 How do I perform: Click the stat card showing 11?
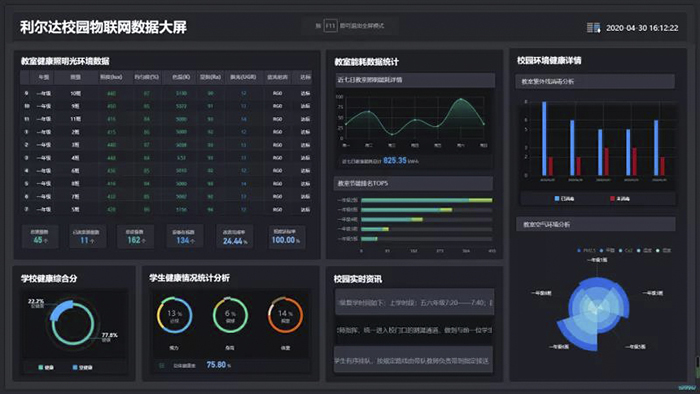pyautogui.click(x=88, y=236)
